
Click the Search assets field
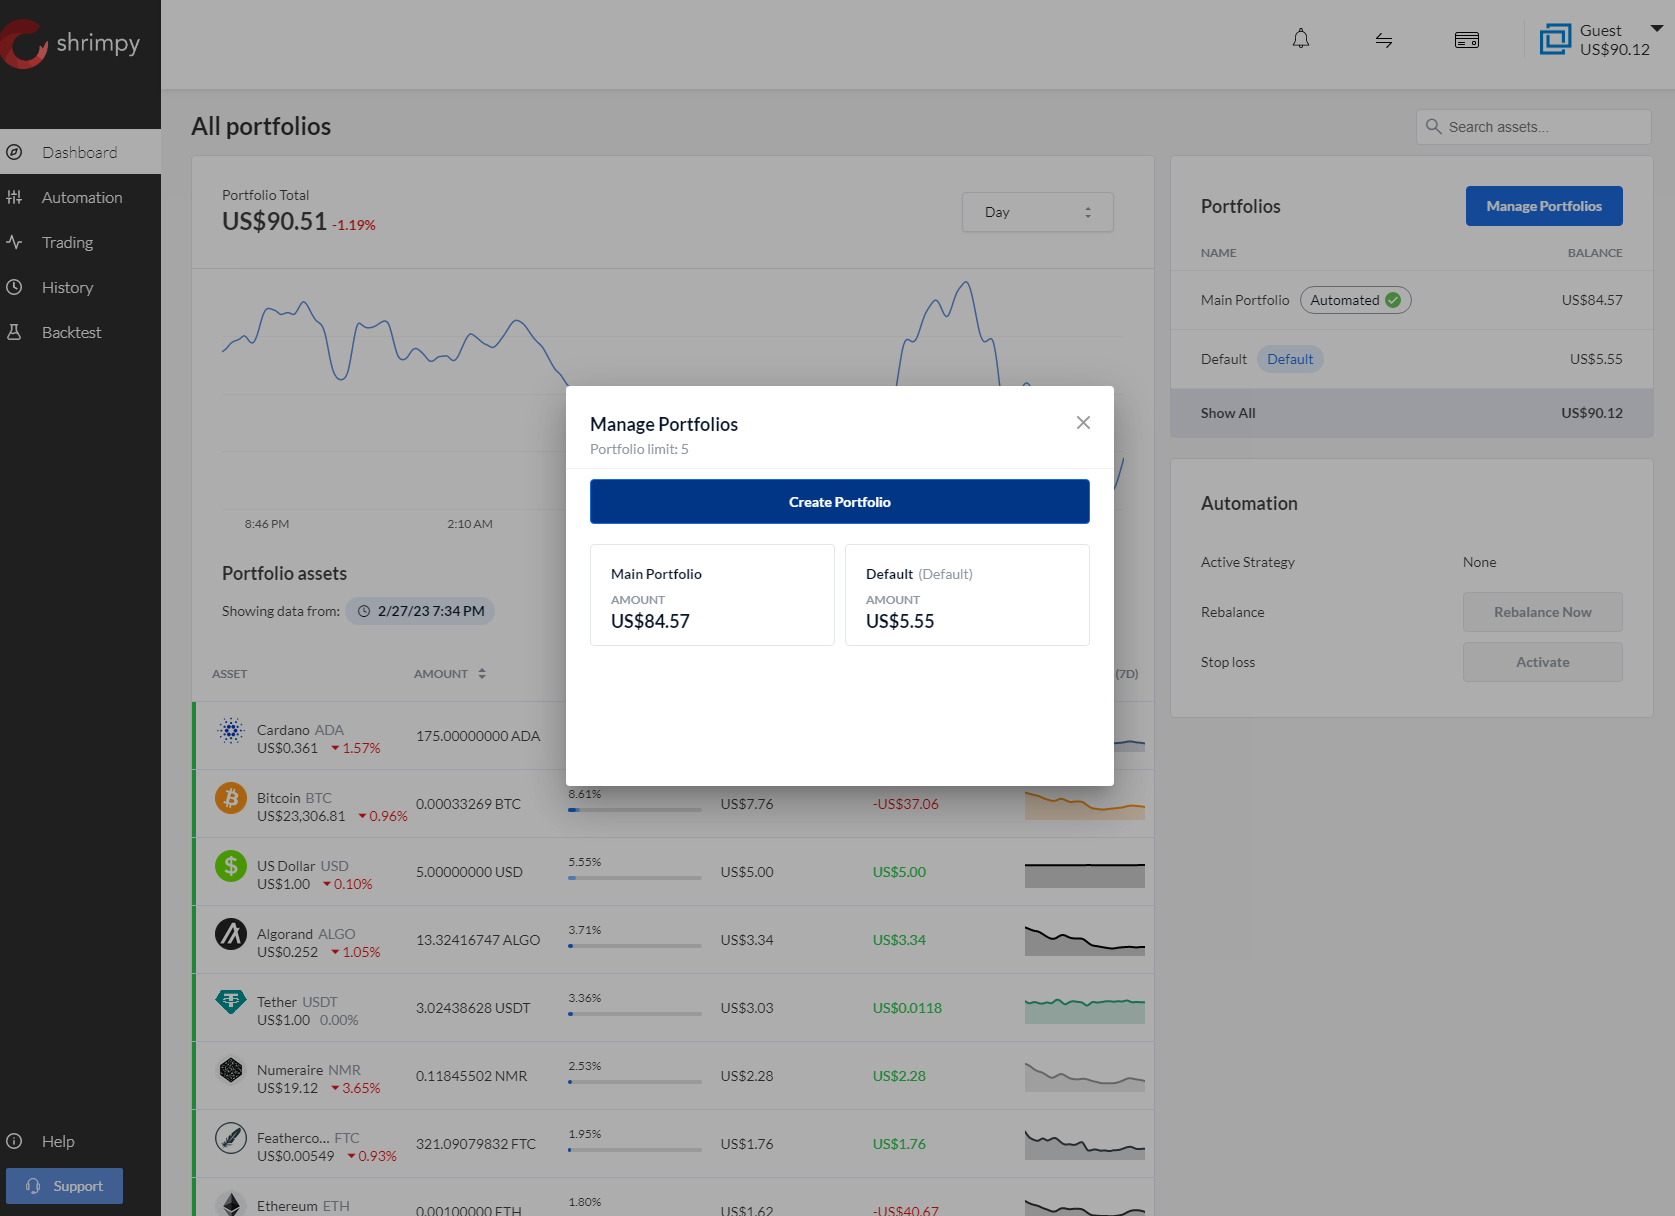pos(1534,127)
